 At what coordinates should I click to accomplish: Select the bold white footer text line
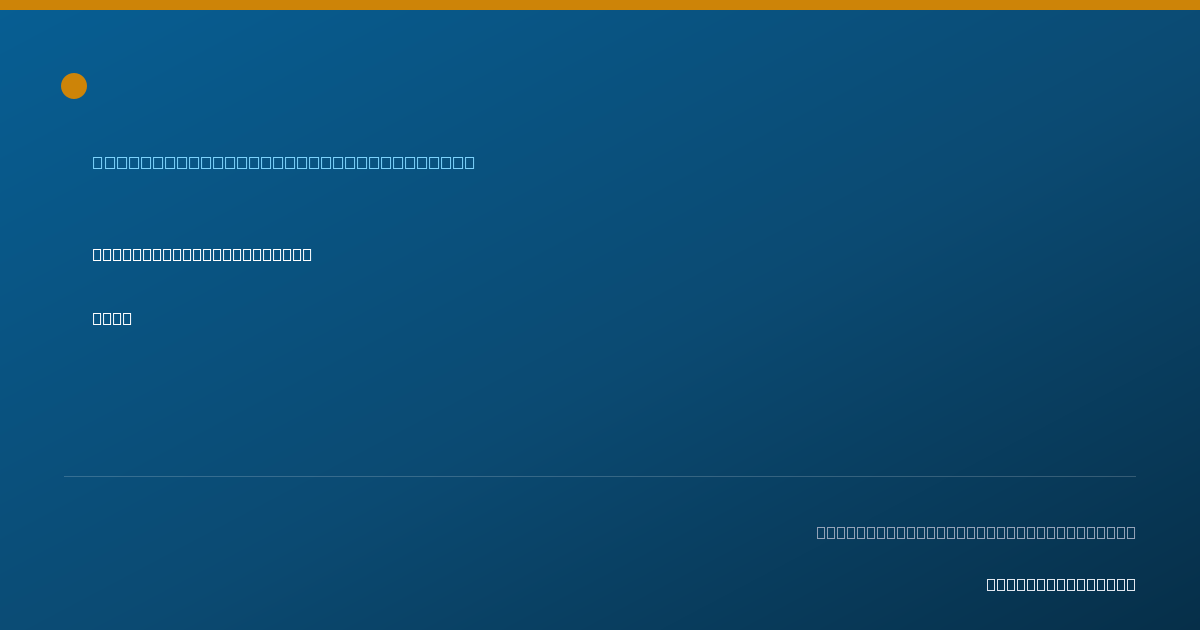click(1061, 584)
